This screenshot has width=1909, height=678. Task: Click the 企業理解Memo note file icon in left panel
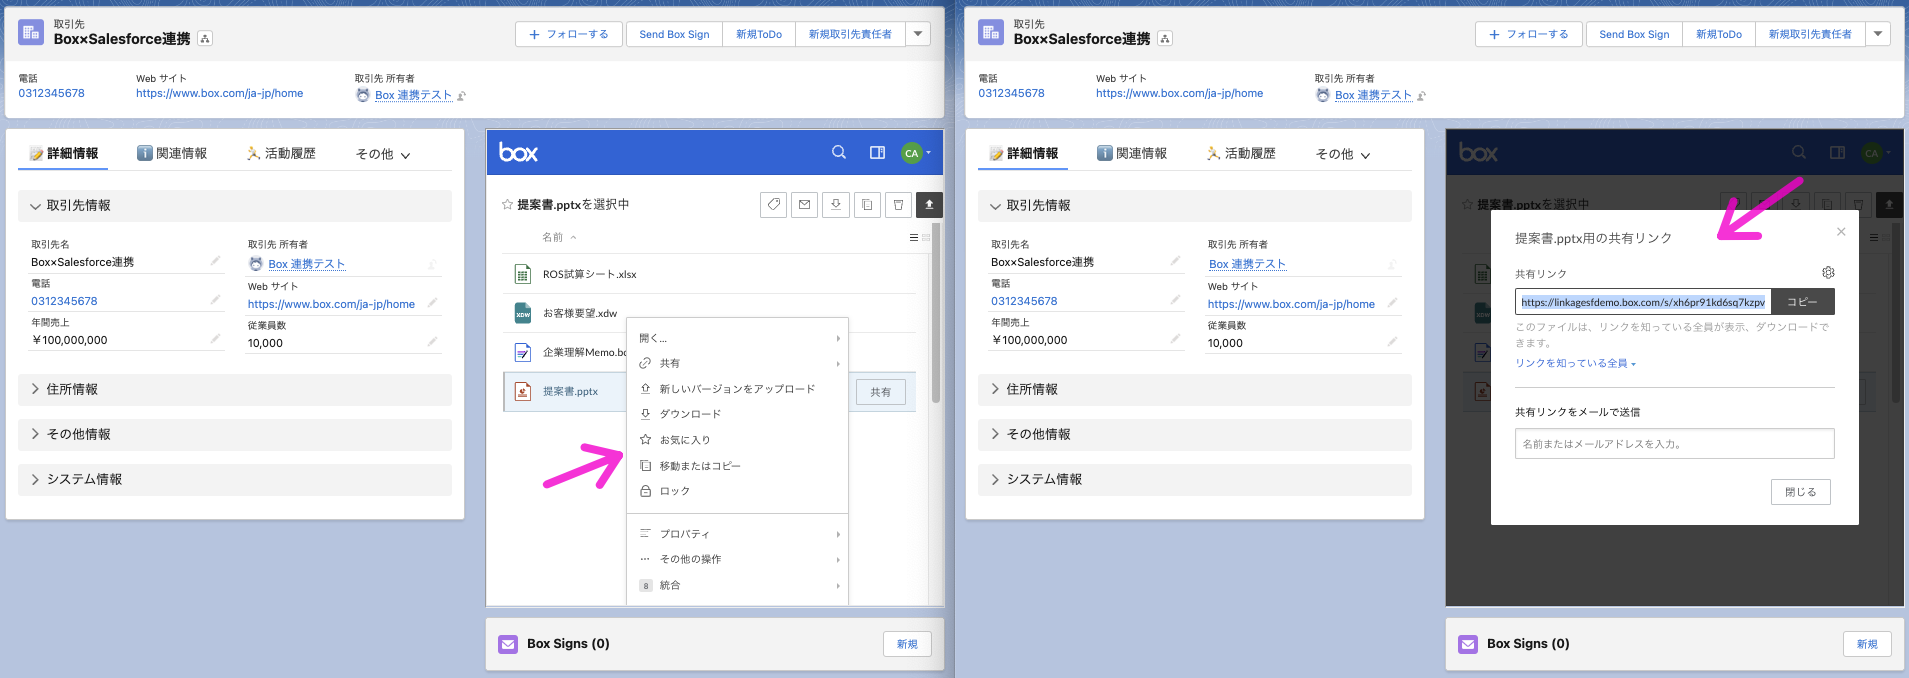pyautogui.click(x=522, y=352)
